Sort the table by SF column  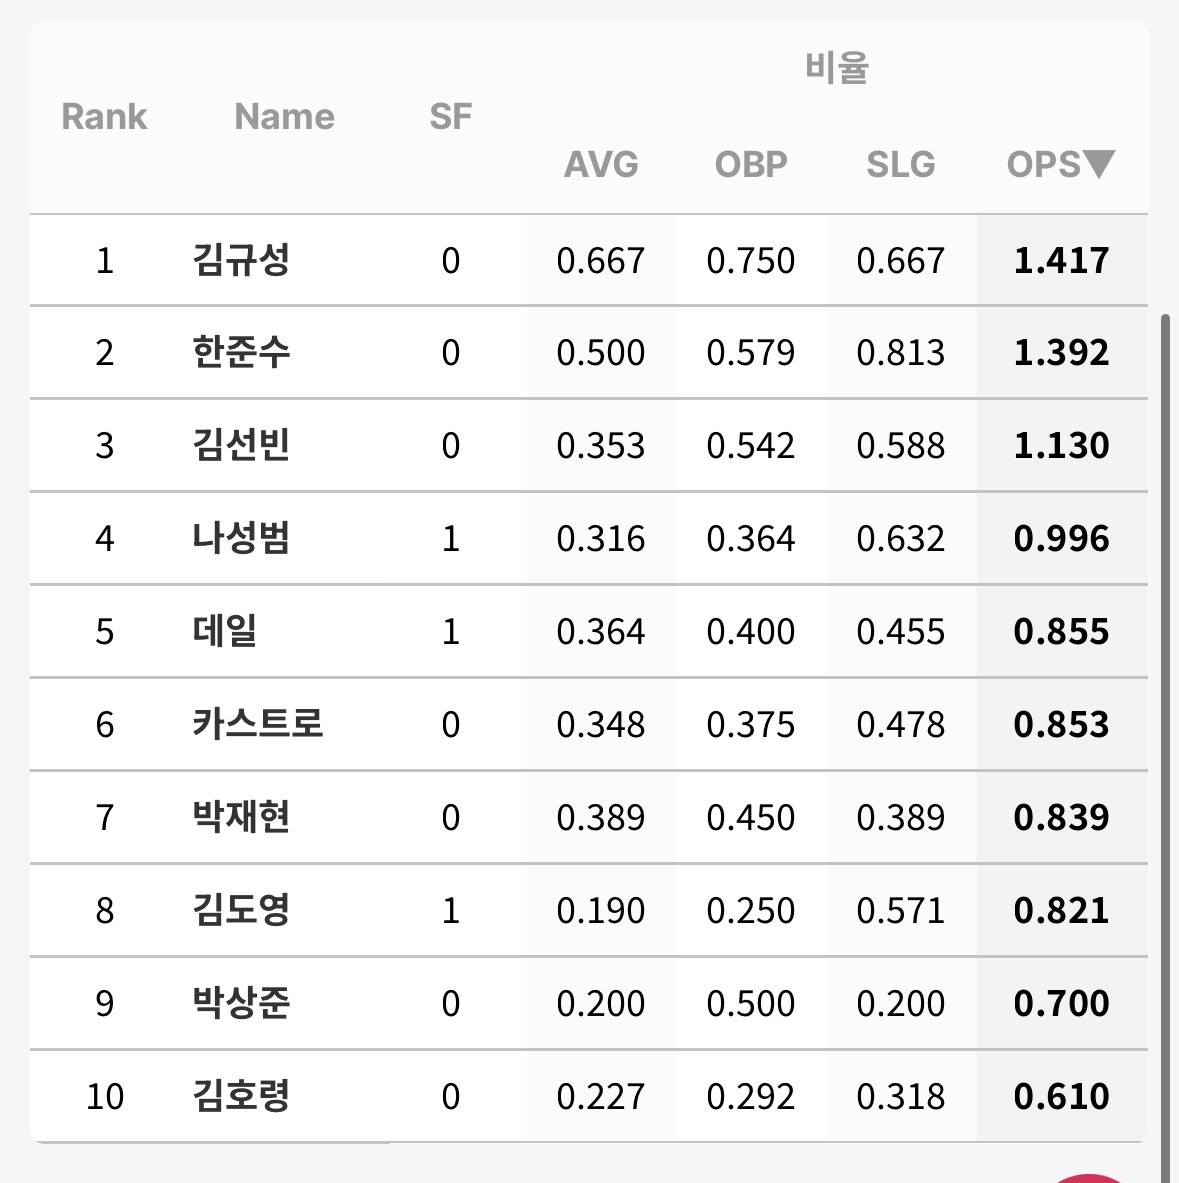[450, 117]
